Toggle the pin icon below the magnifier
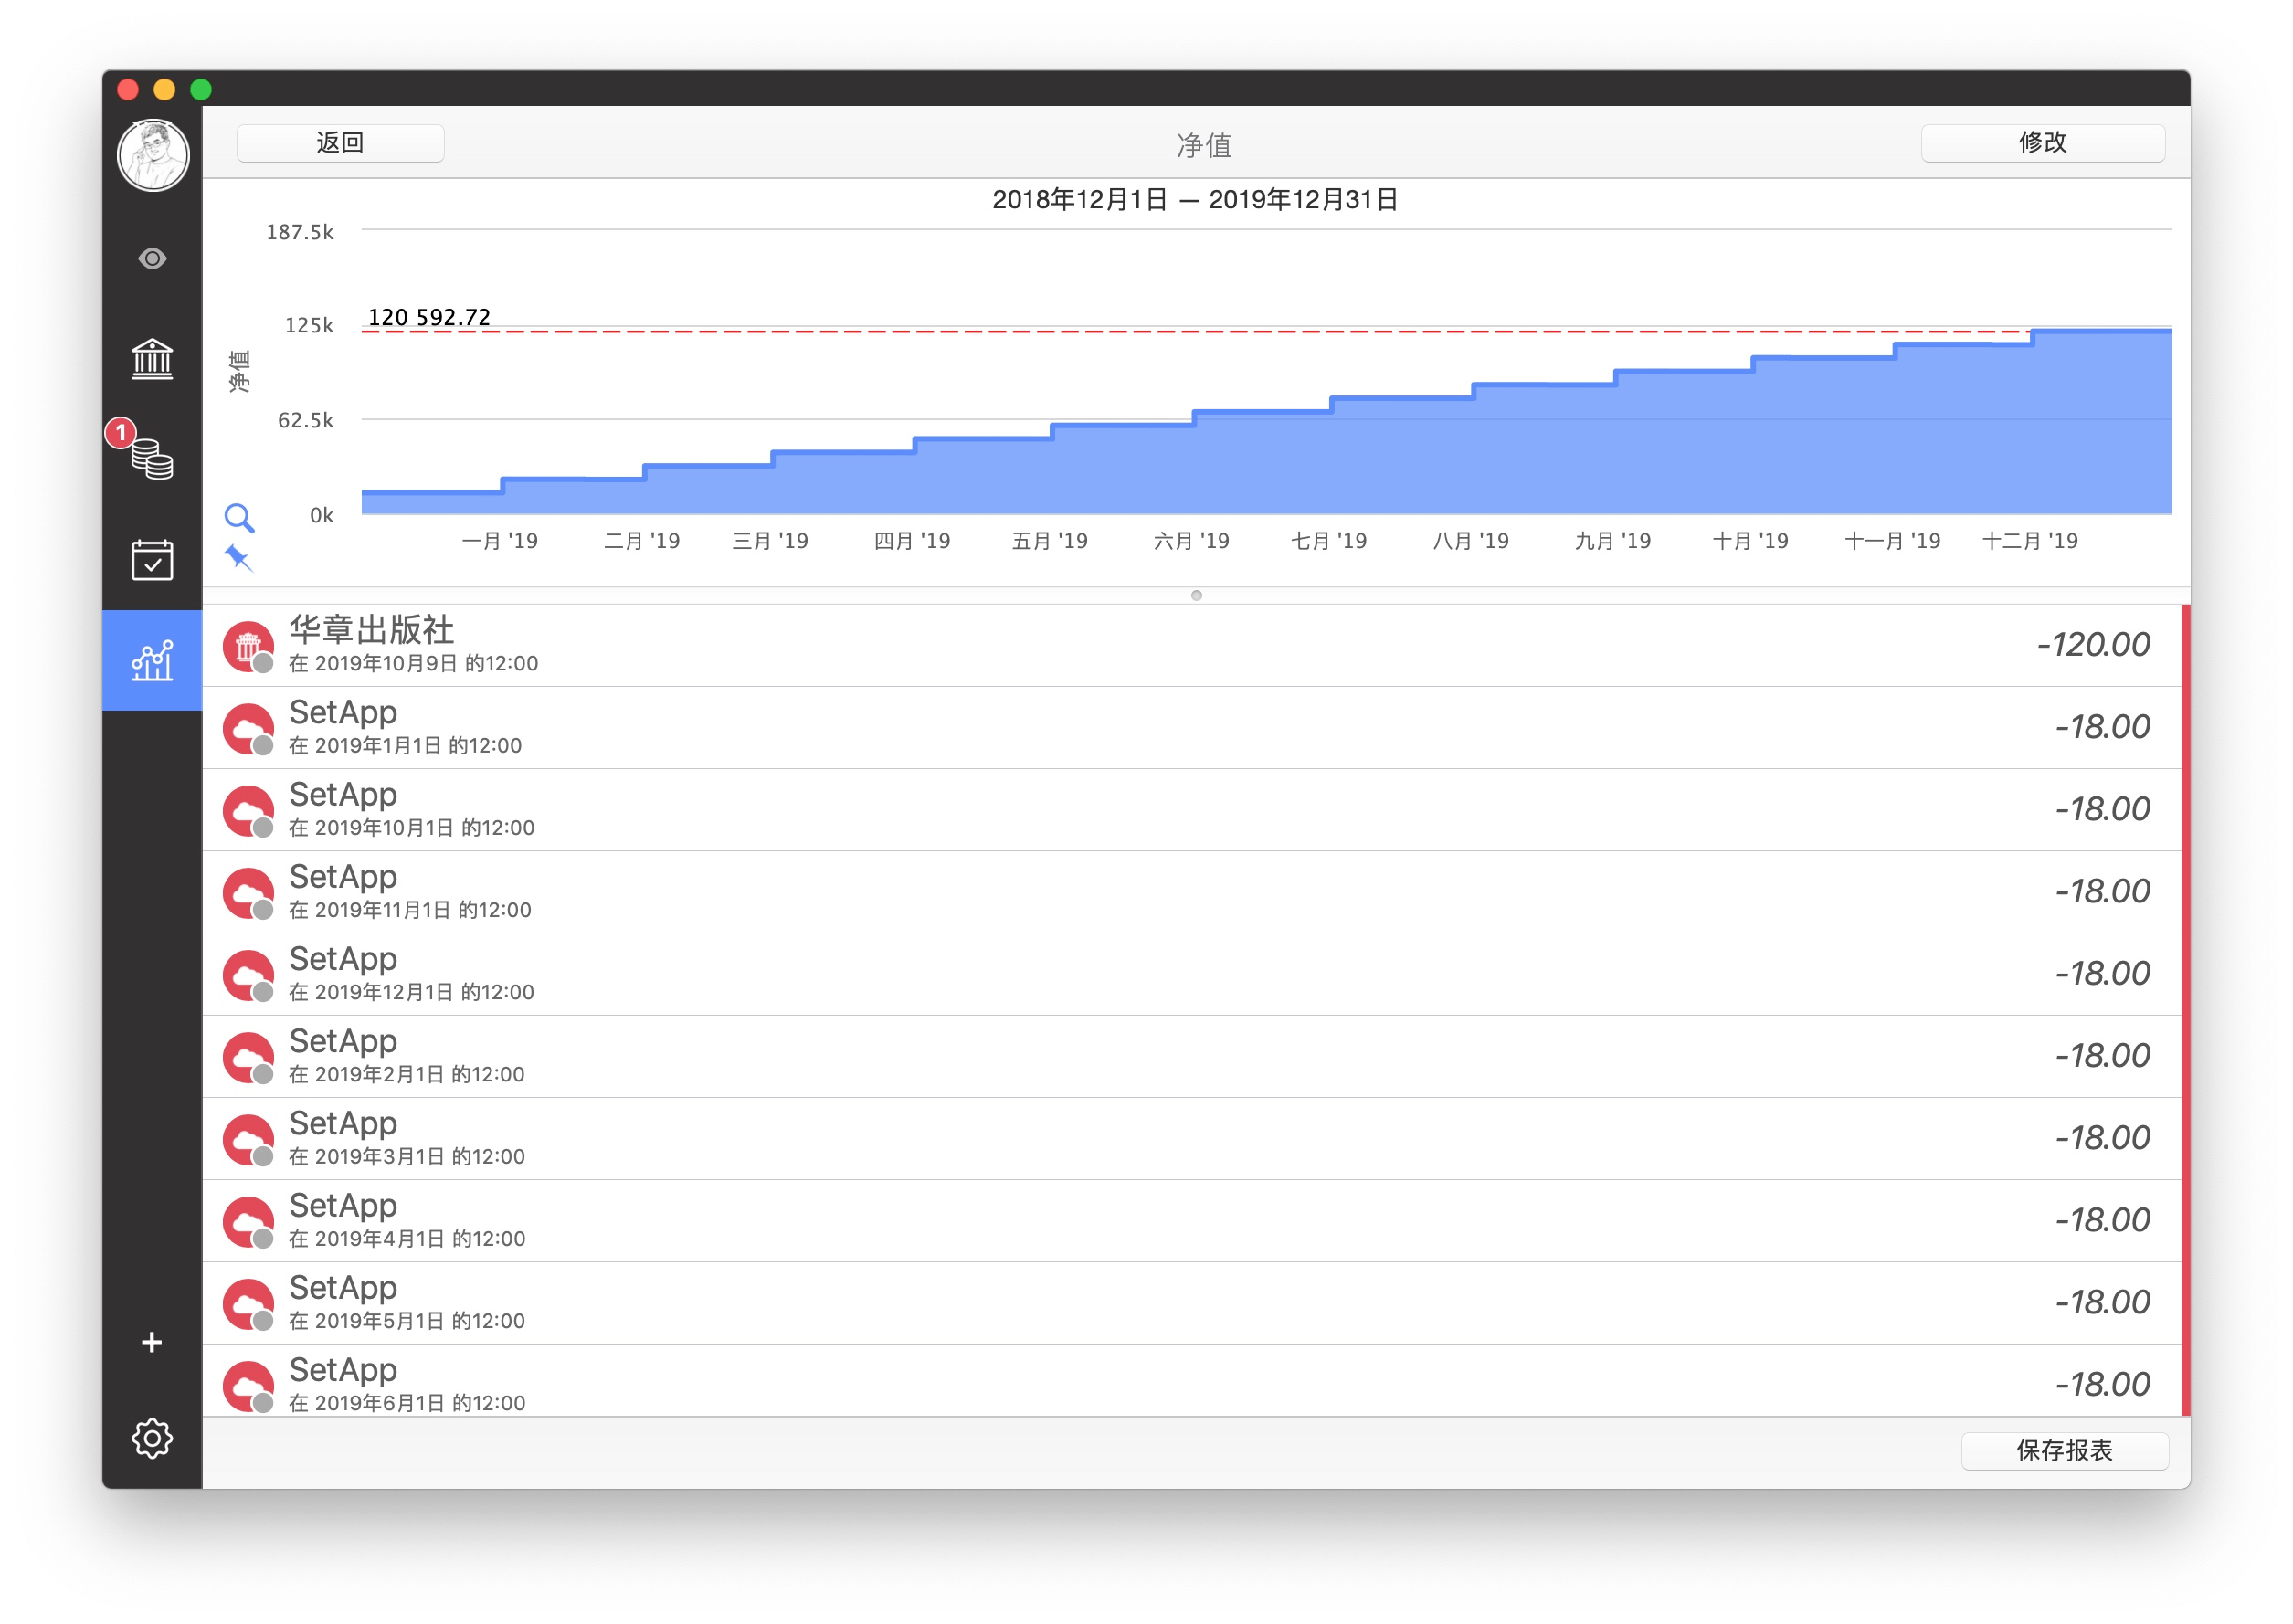Screen dimensions: 2293x1624 [238, 557]
